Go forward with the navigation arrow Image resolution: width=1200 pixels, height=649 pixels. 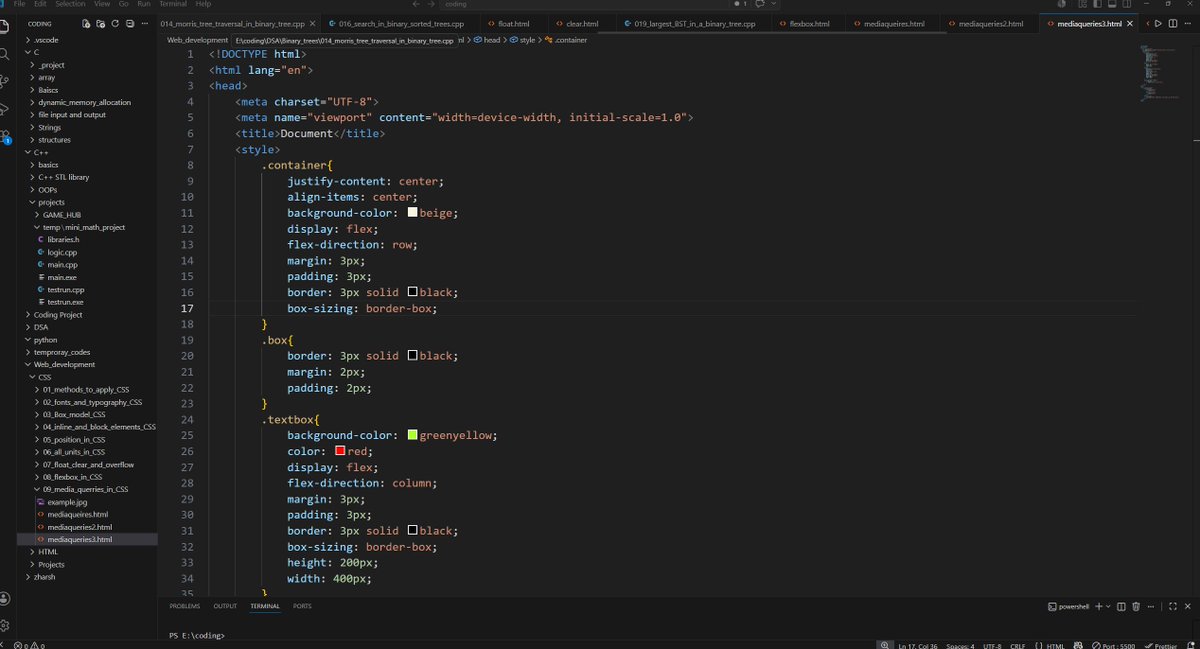pos(431,4)
